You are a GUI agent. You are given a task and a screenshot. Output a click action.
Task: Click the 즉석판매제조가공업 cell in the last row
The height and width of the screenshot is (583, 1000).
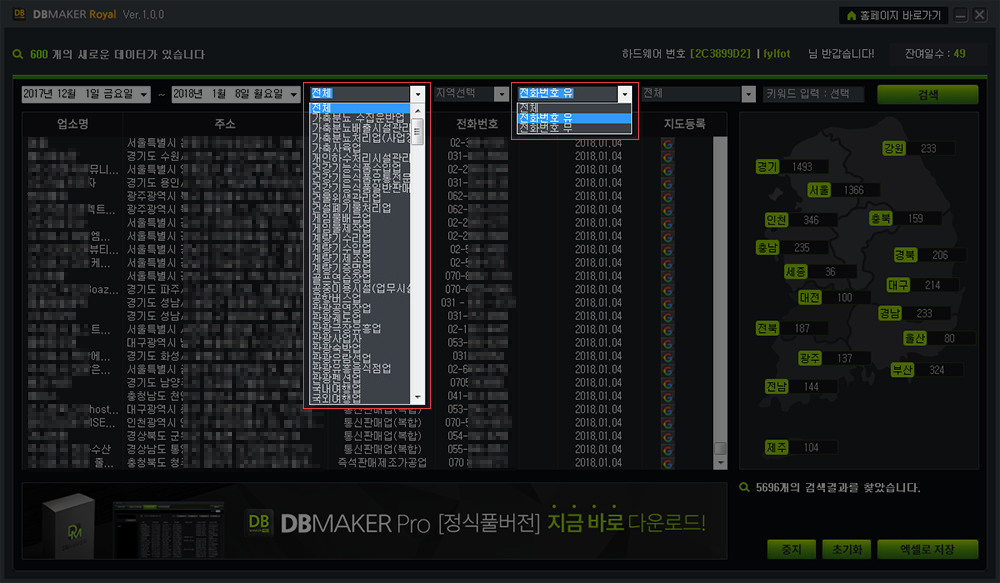click(x=382, y=462)
